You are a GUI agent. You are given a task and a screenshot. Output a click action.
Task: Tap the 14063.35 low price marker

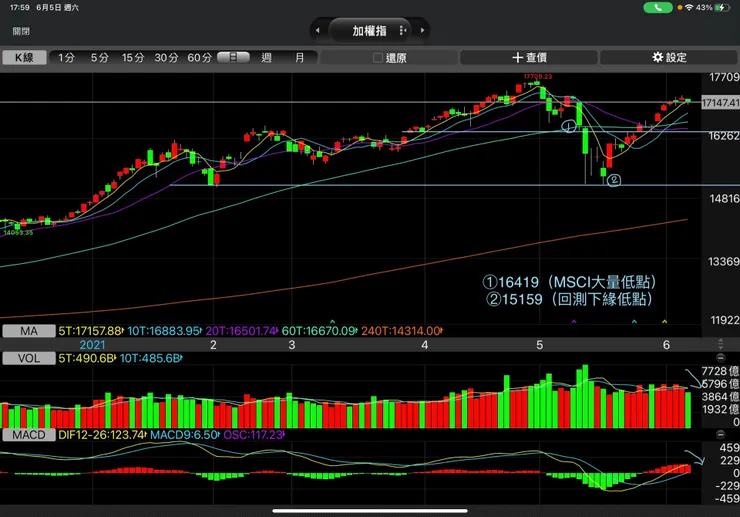tap(18, 232)
